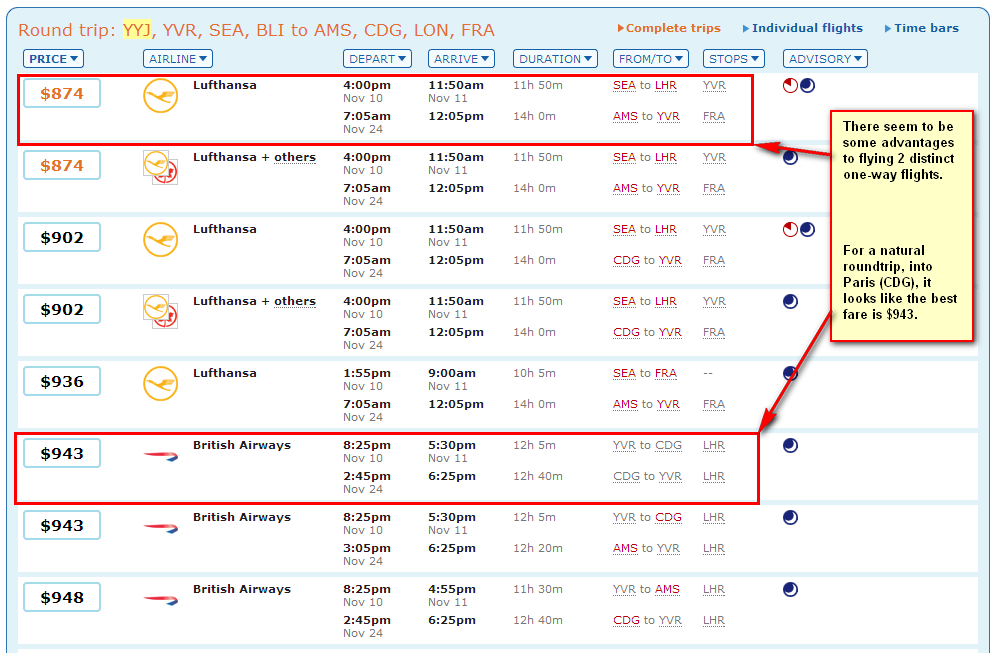Click moon advisory icon in $948 row
The width and height of the screenshot is (995, 653).
(x=790, y=590)
